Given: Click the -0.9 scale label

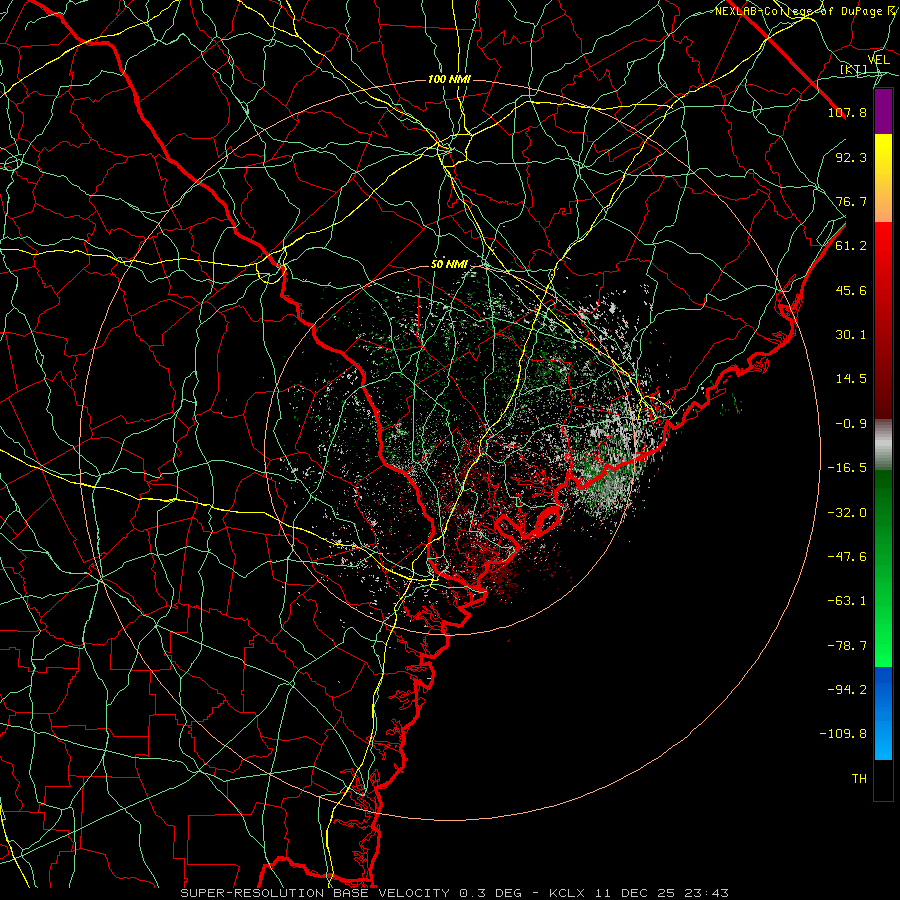Looking at the screenshot, I should point(851,424).
